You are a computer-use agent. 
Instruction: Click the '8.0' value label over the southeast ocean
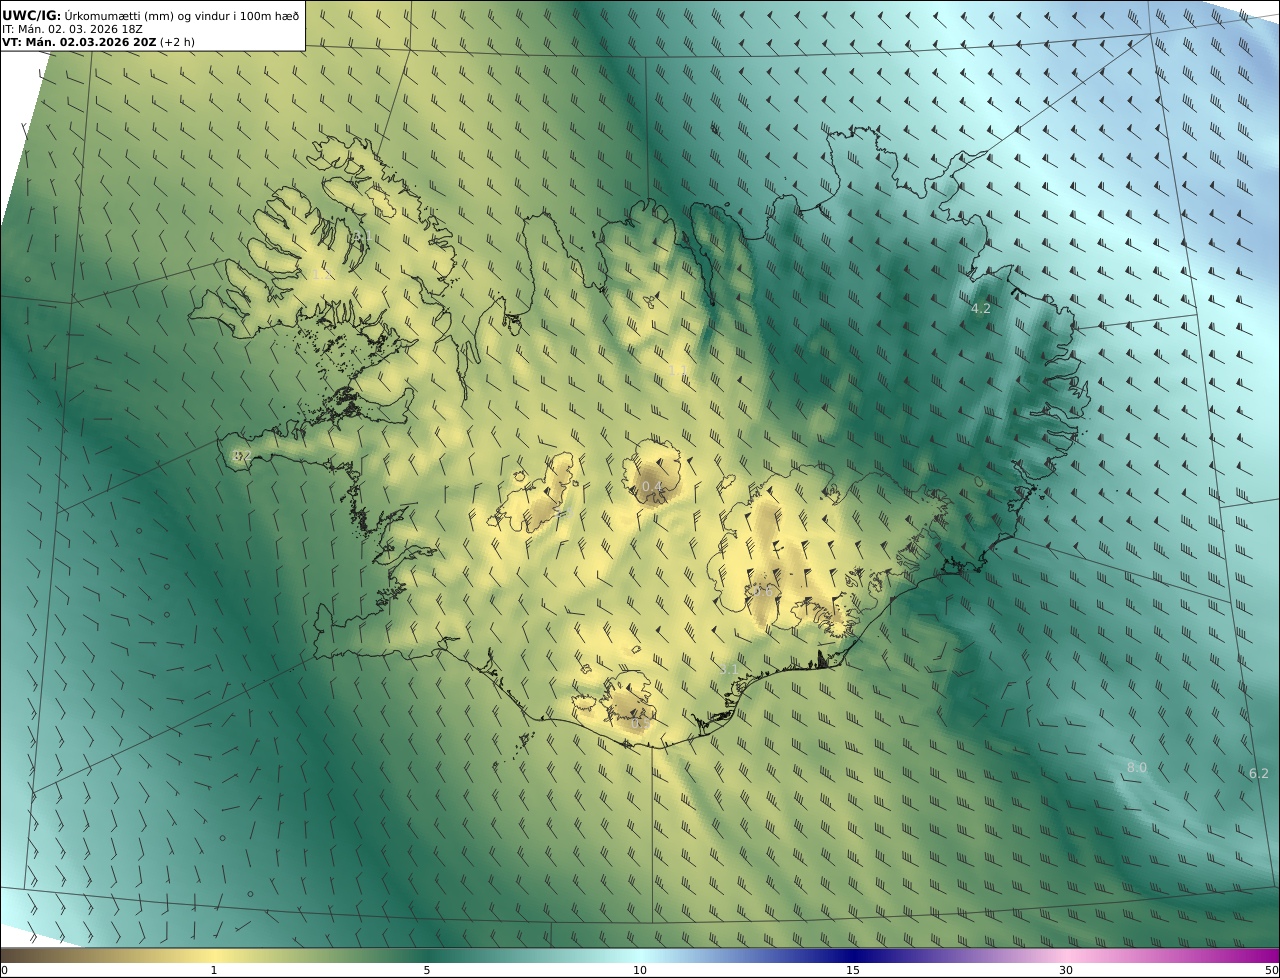(1137, 768)
